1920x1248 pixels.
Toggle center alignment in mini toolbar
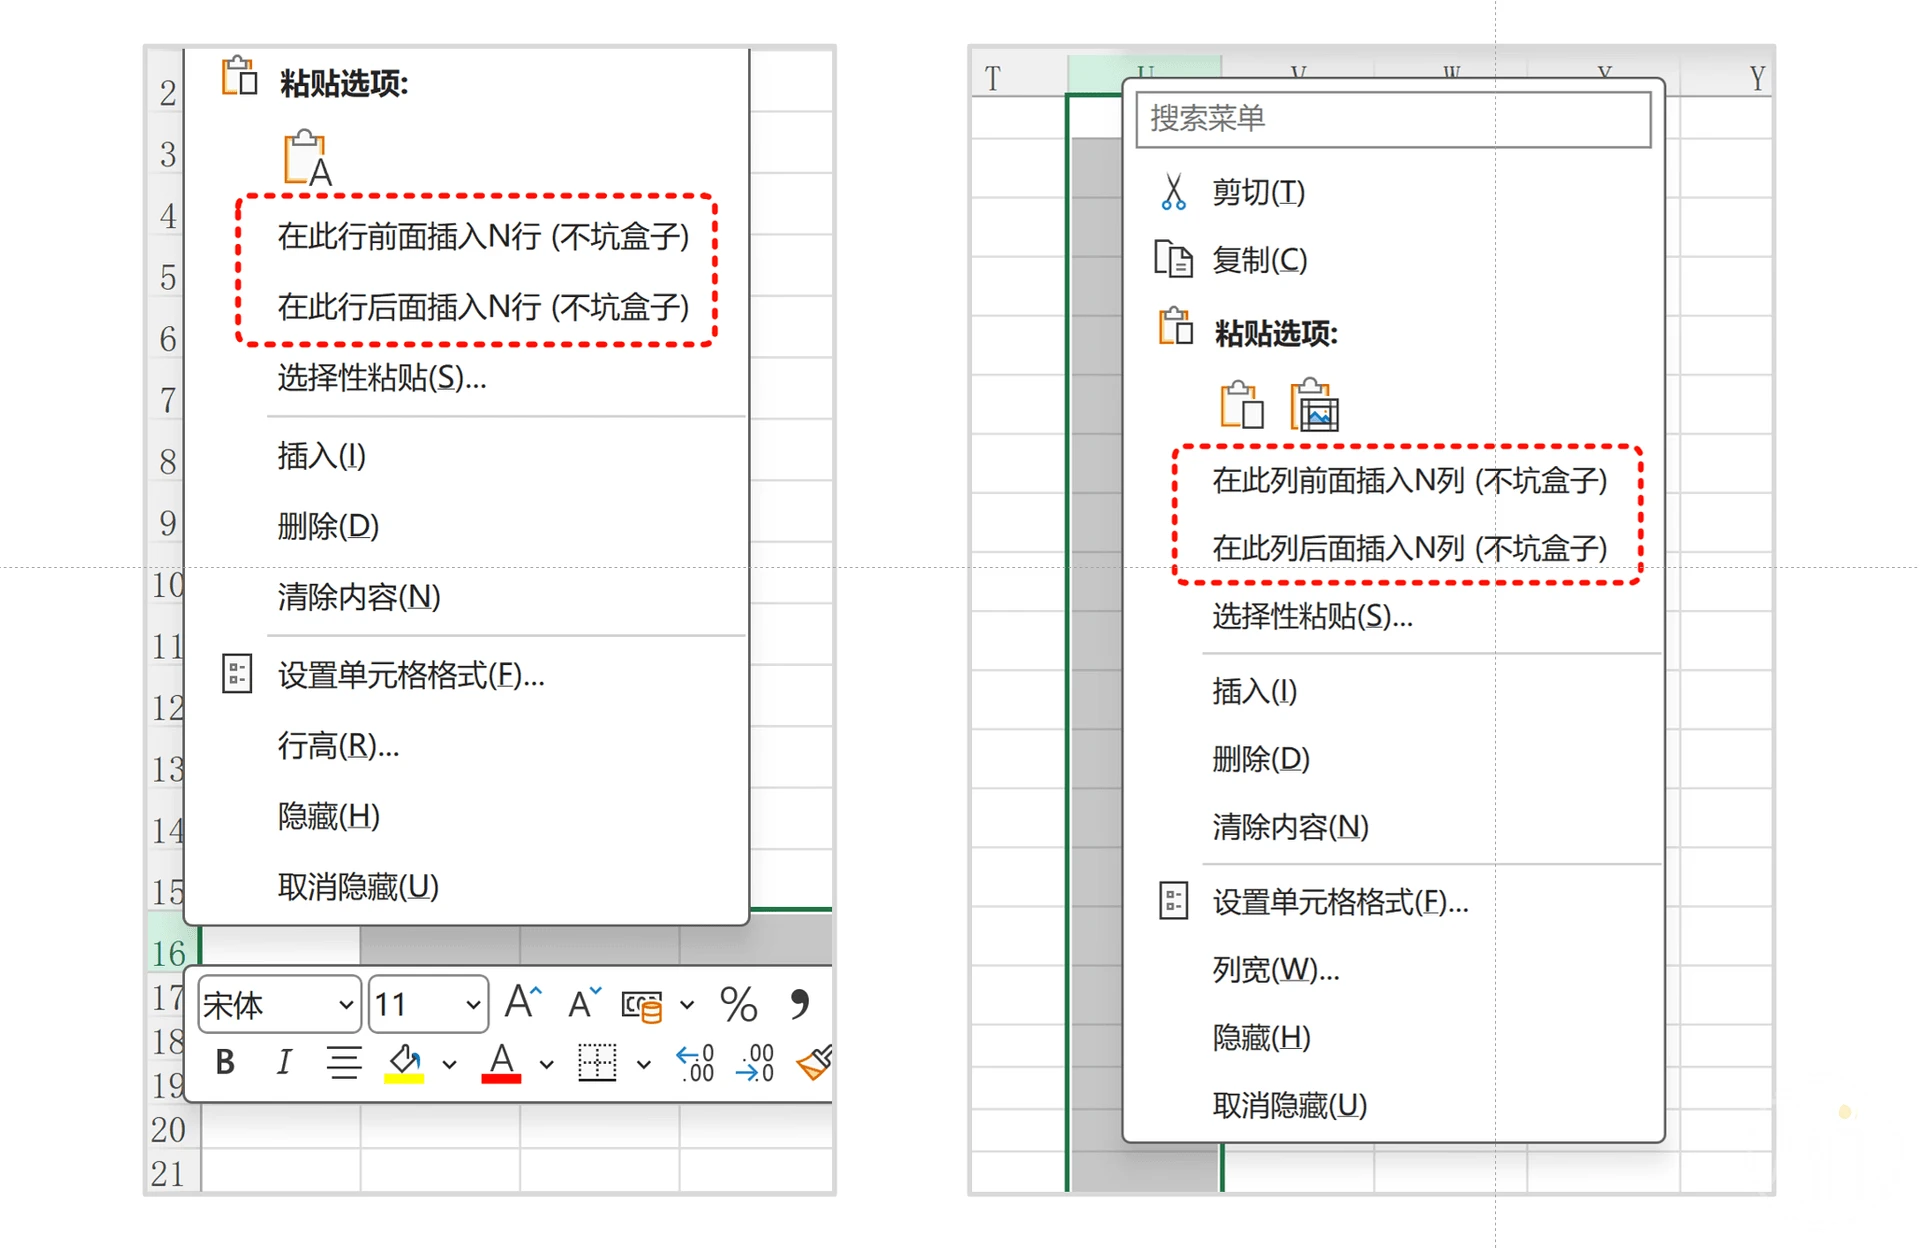(344, 1062)
